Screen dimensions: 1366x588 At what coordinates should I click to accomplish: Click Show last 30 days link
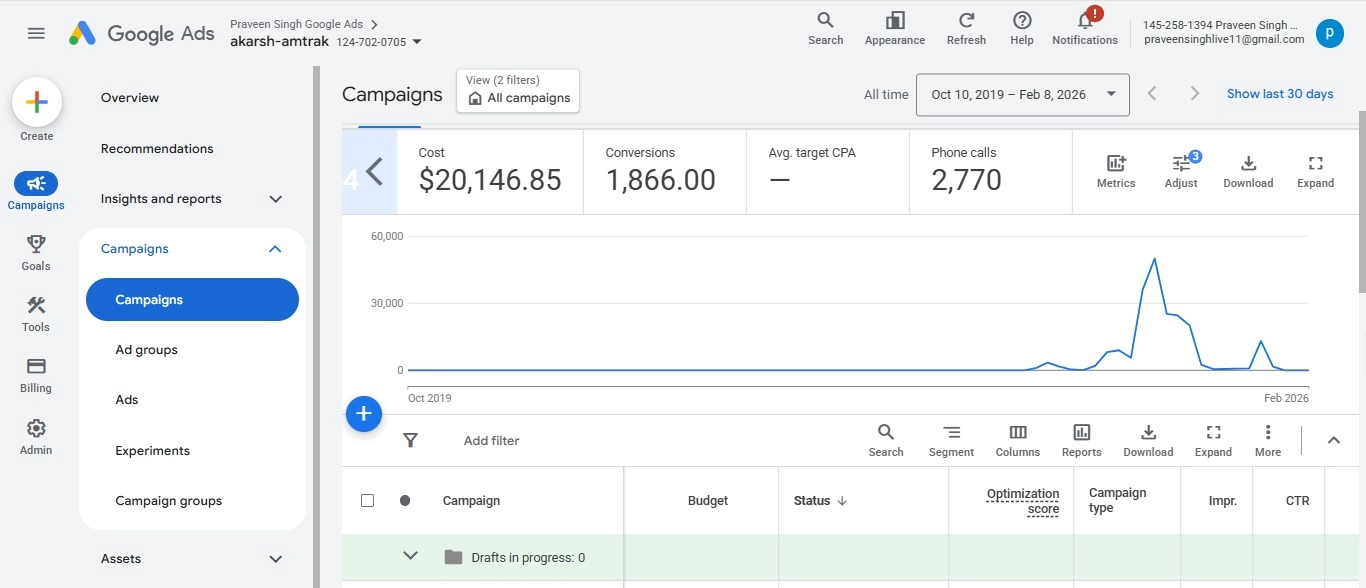(1280, 94)
